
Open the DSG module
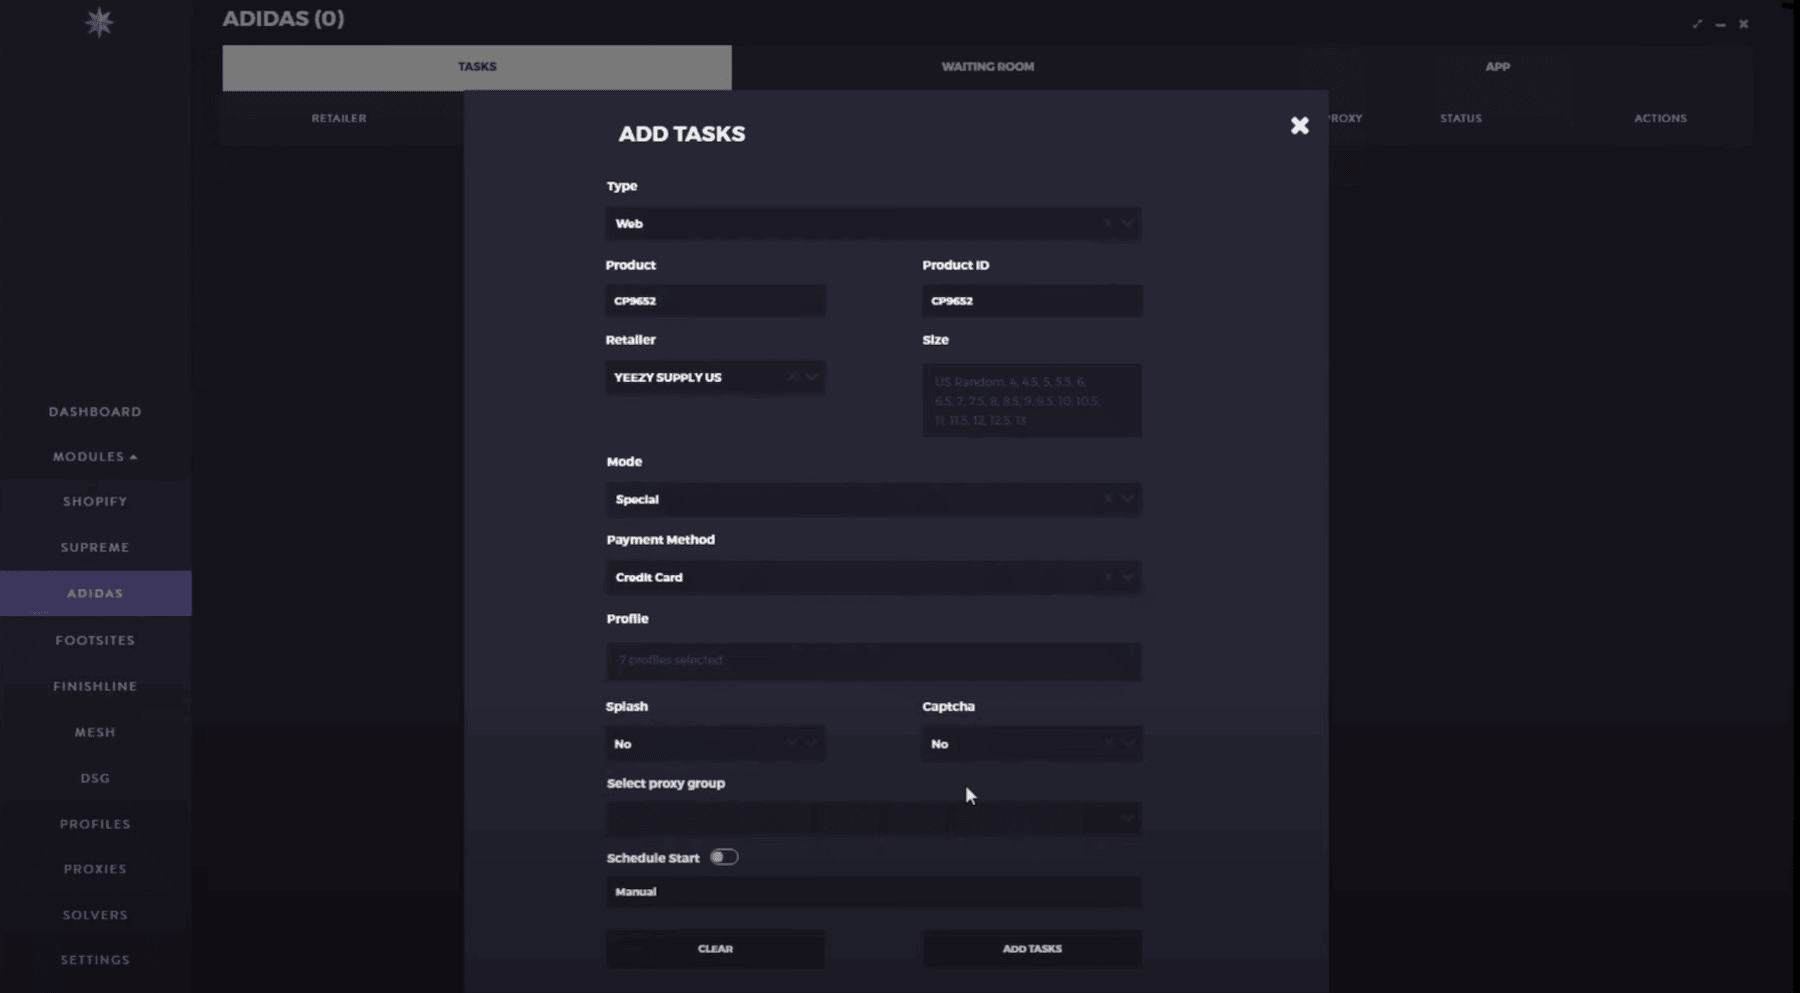(x=95, y=778)
